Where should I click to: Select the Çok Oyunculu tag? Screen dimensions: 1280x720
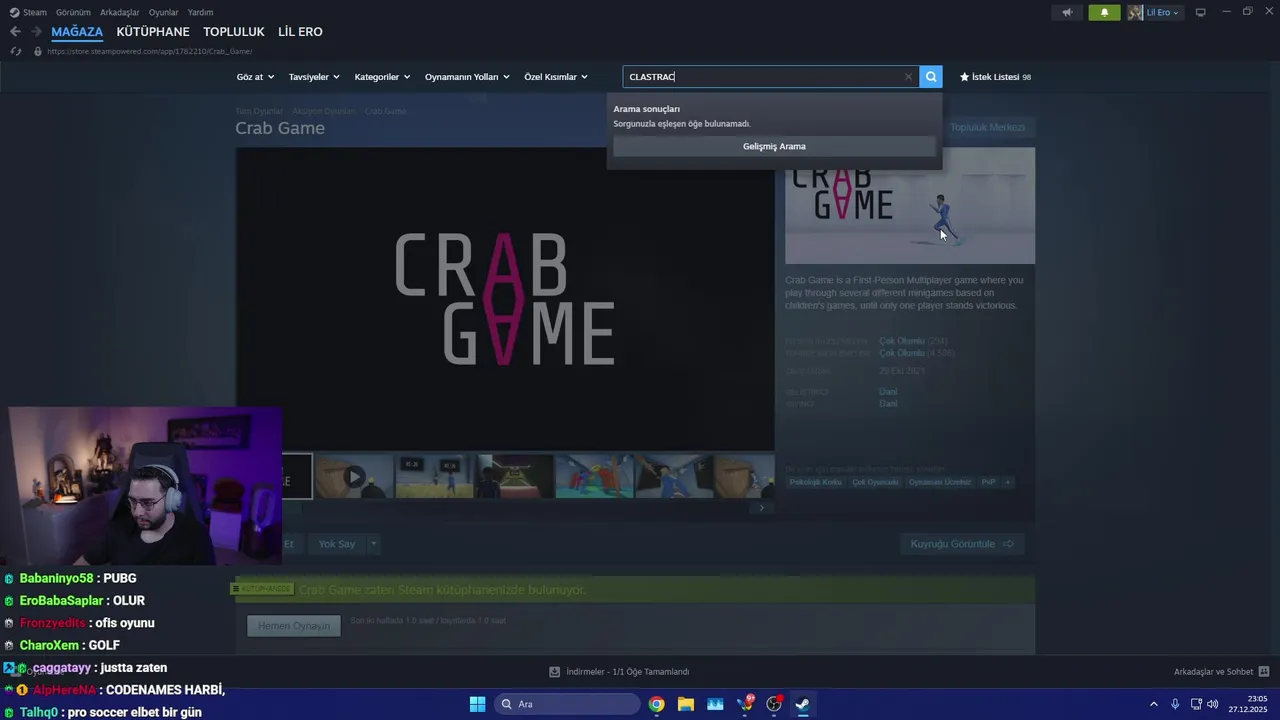876,482
